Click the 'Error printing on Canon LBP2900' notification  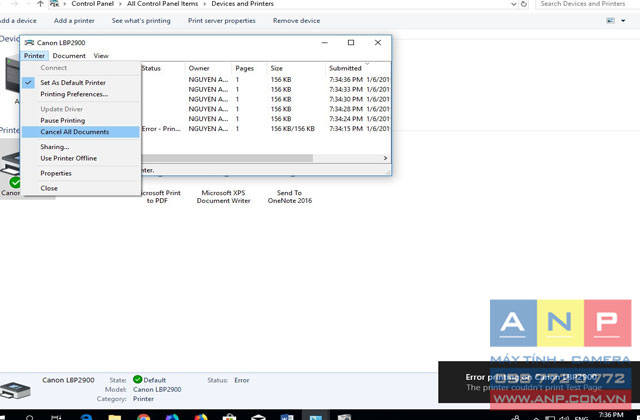click(x=539, y=382)
